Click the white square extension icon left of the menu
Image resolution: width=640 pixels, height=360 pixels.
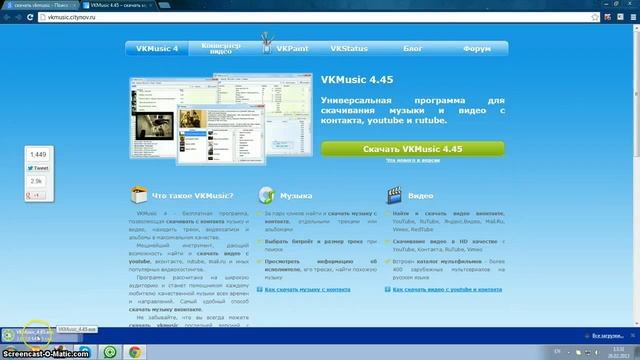click(620, 17)
